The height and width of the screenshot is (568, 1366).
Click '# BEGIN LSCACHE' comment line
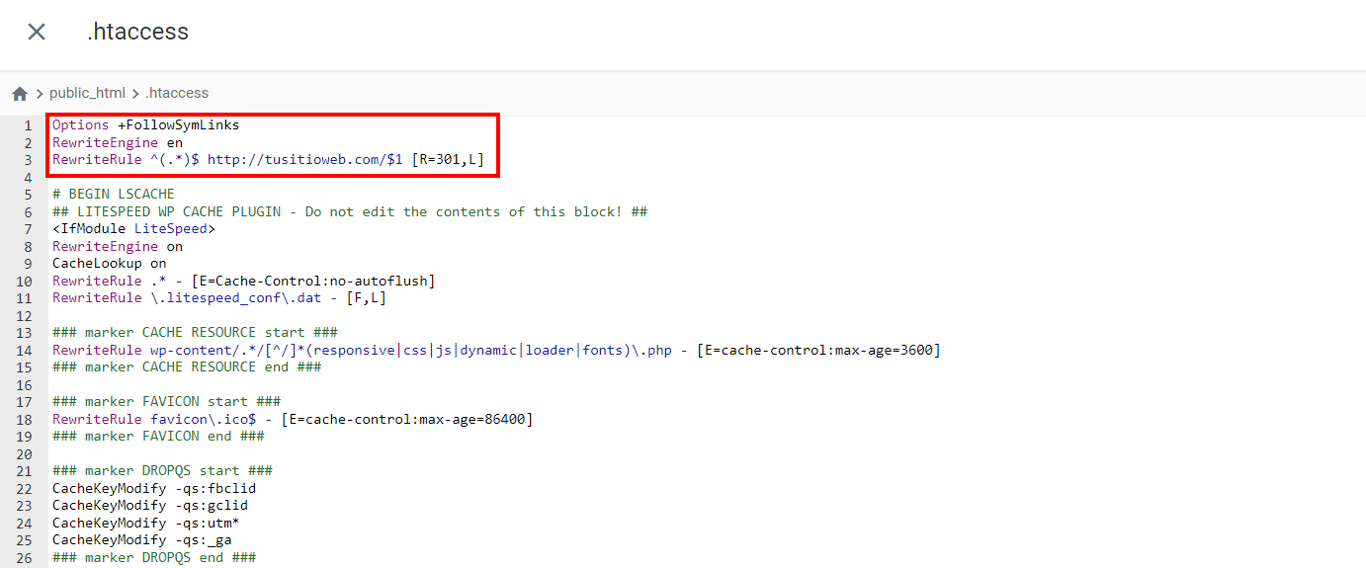pos(113,194)
